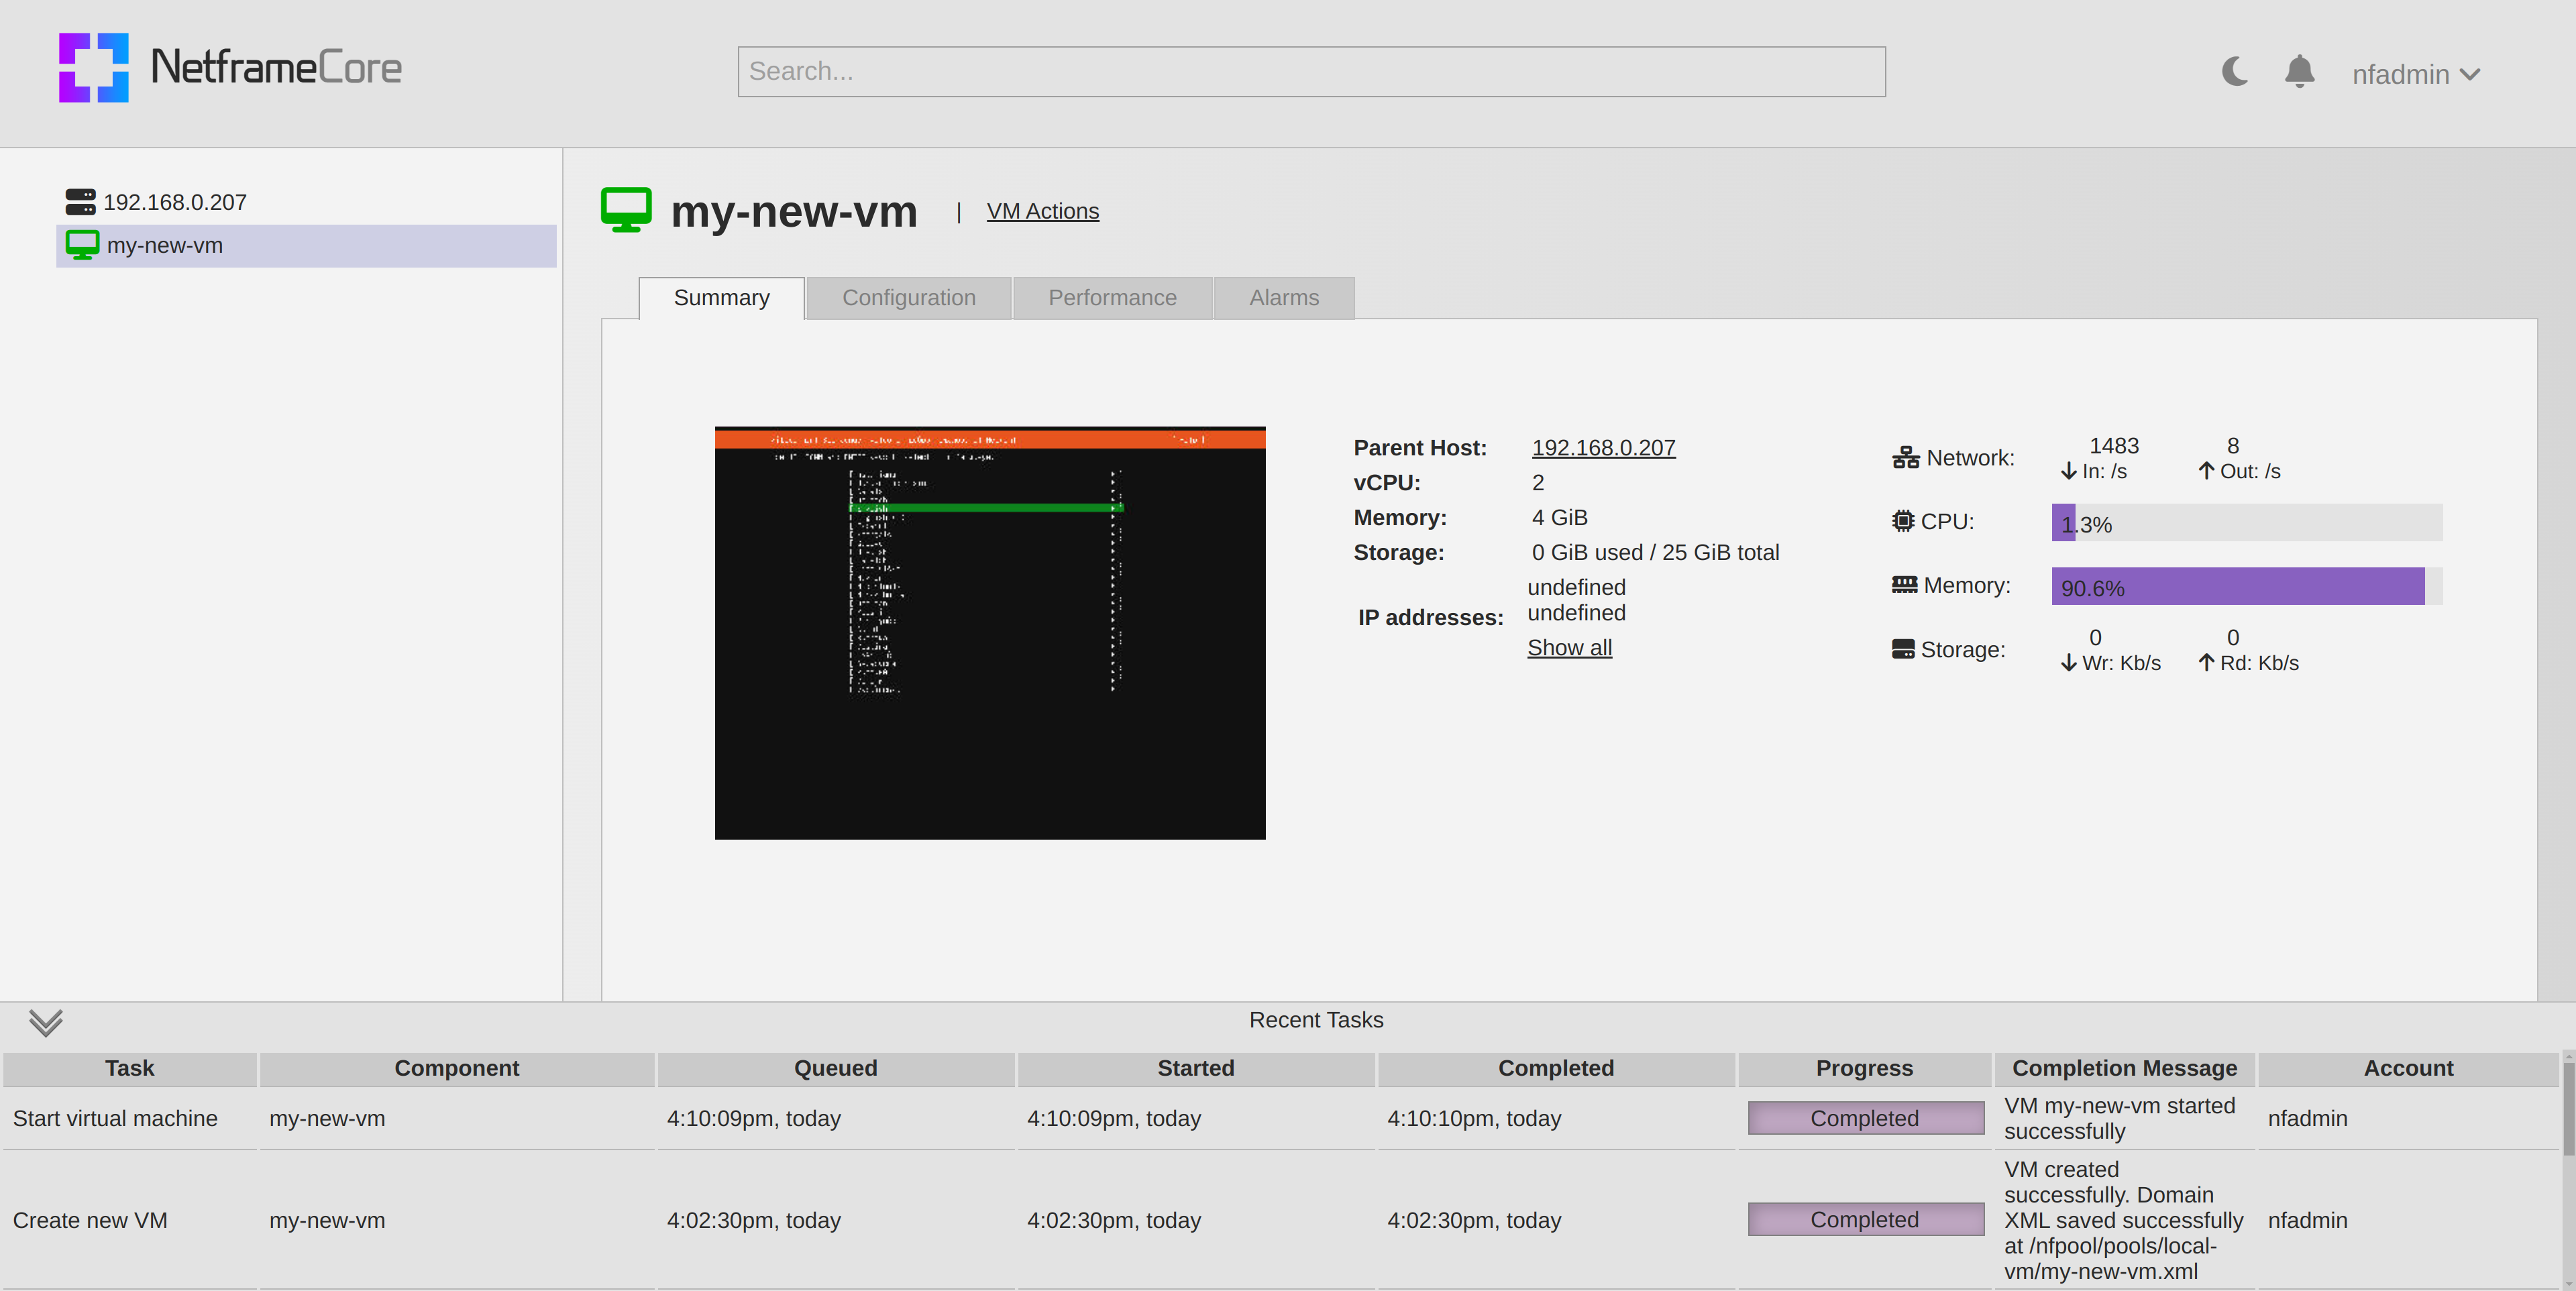Switch to the Alarms tab

pyautogui.click(x=1283, y=298)
